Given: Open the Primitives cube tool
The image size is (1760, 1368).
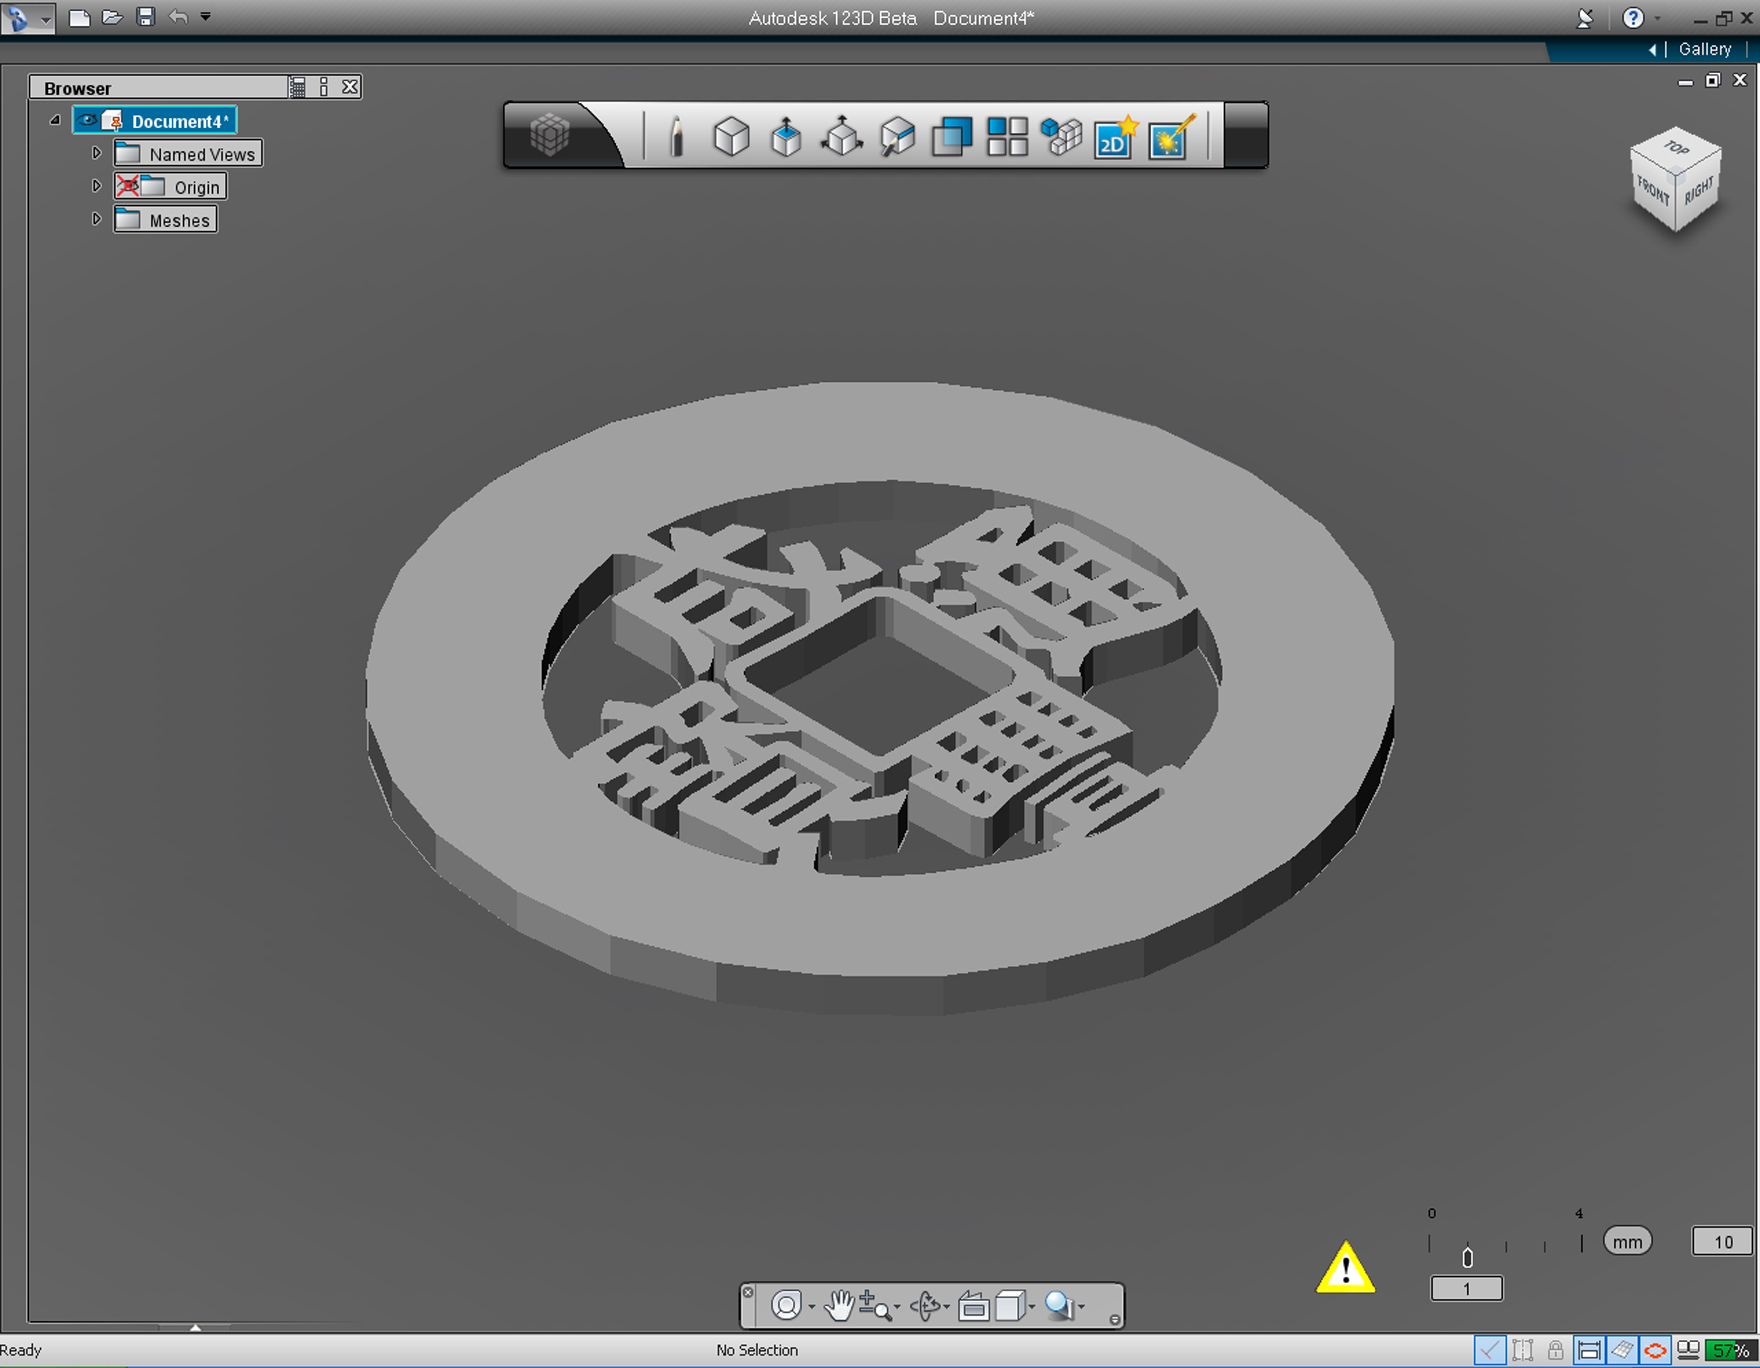Looking at the screenshot, I should point(731,136).
